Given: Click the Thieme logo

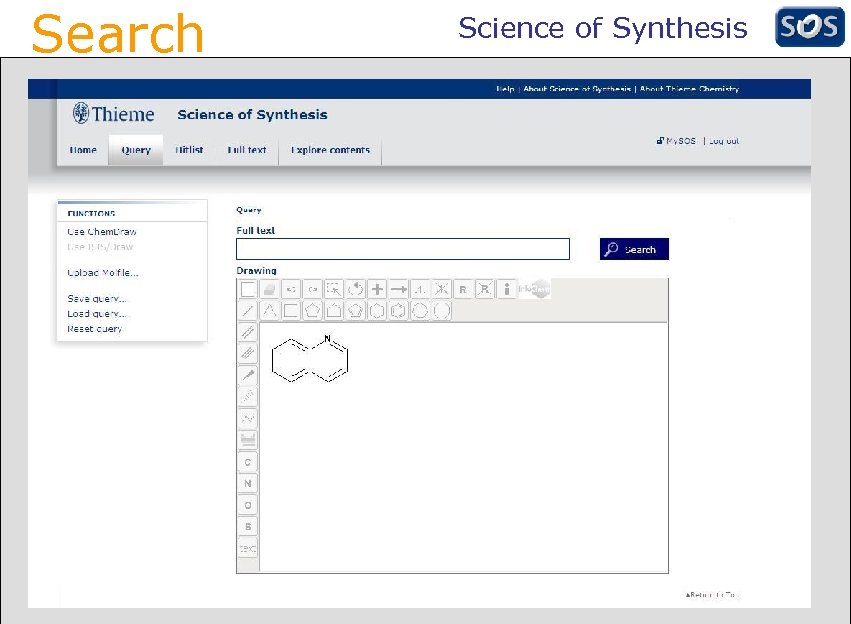Looking at the screenshot, I should tap(113, 113).
